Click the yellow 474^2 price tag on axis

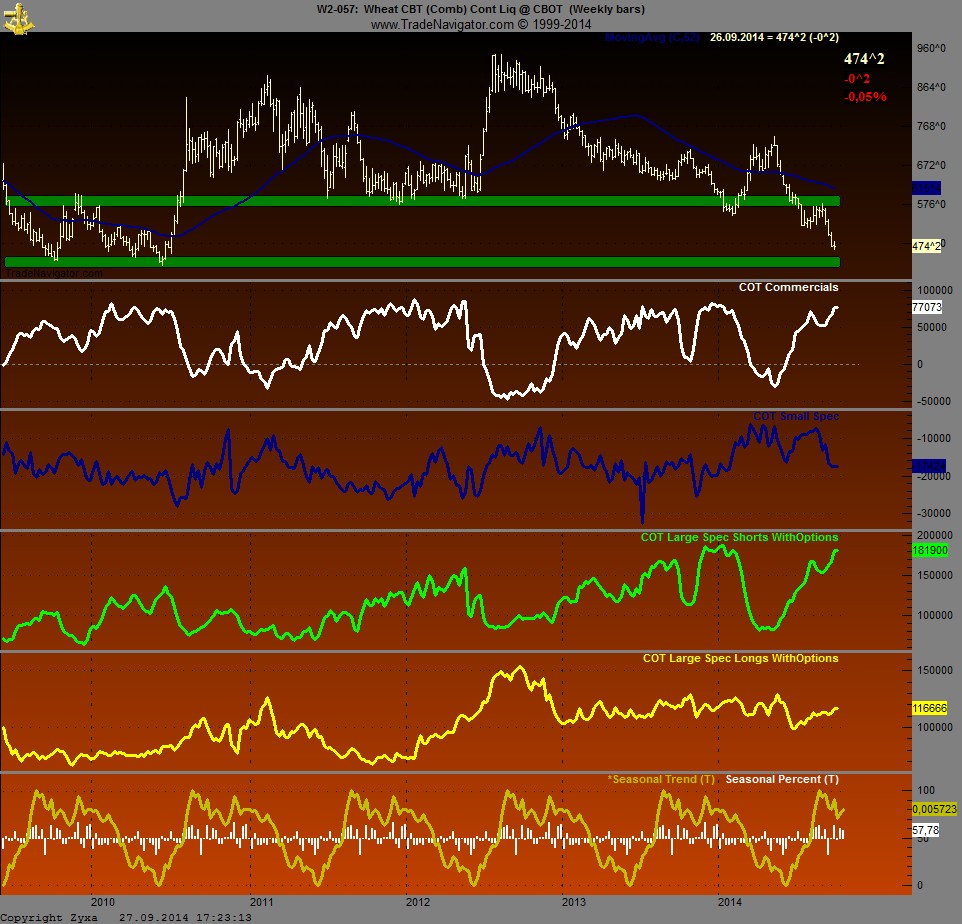(926, 246)
